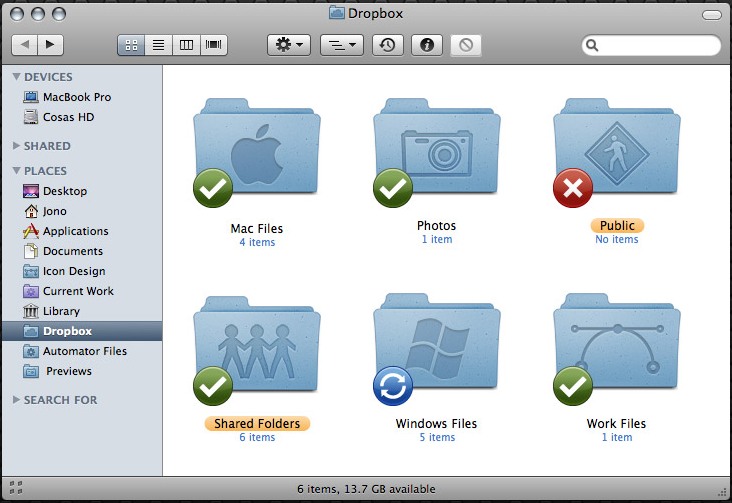Click '5 items' under Windows Files
The width and height of the screenshot is (732, 503).
pos(437,437)
